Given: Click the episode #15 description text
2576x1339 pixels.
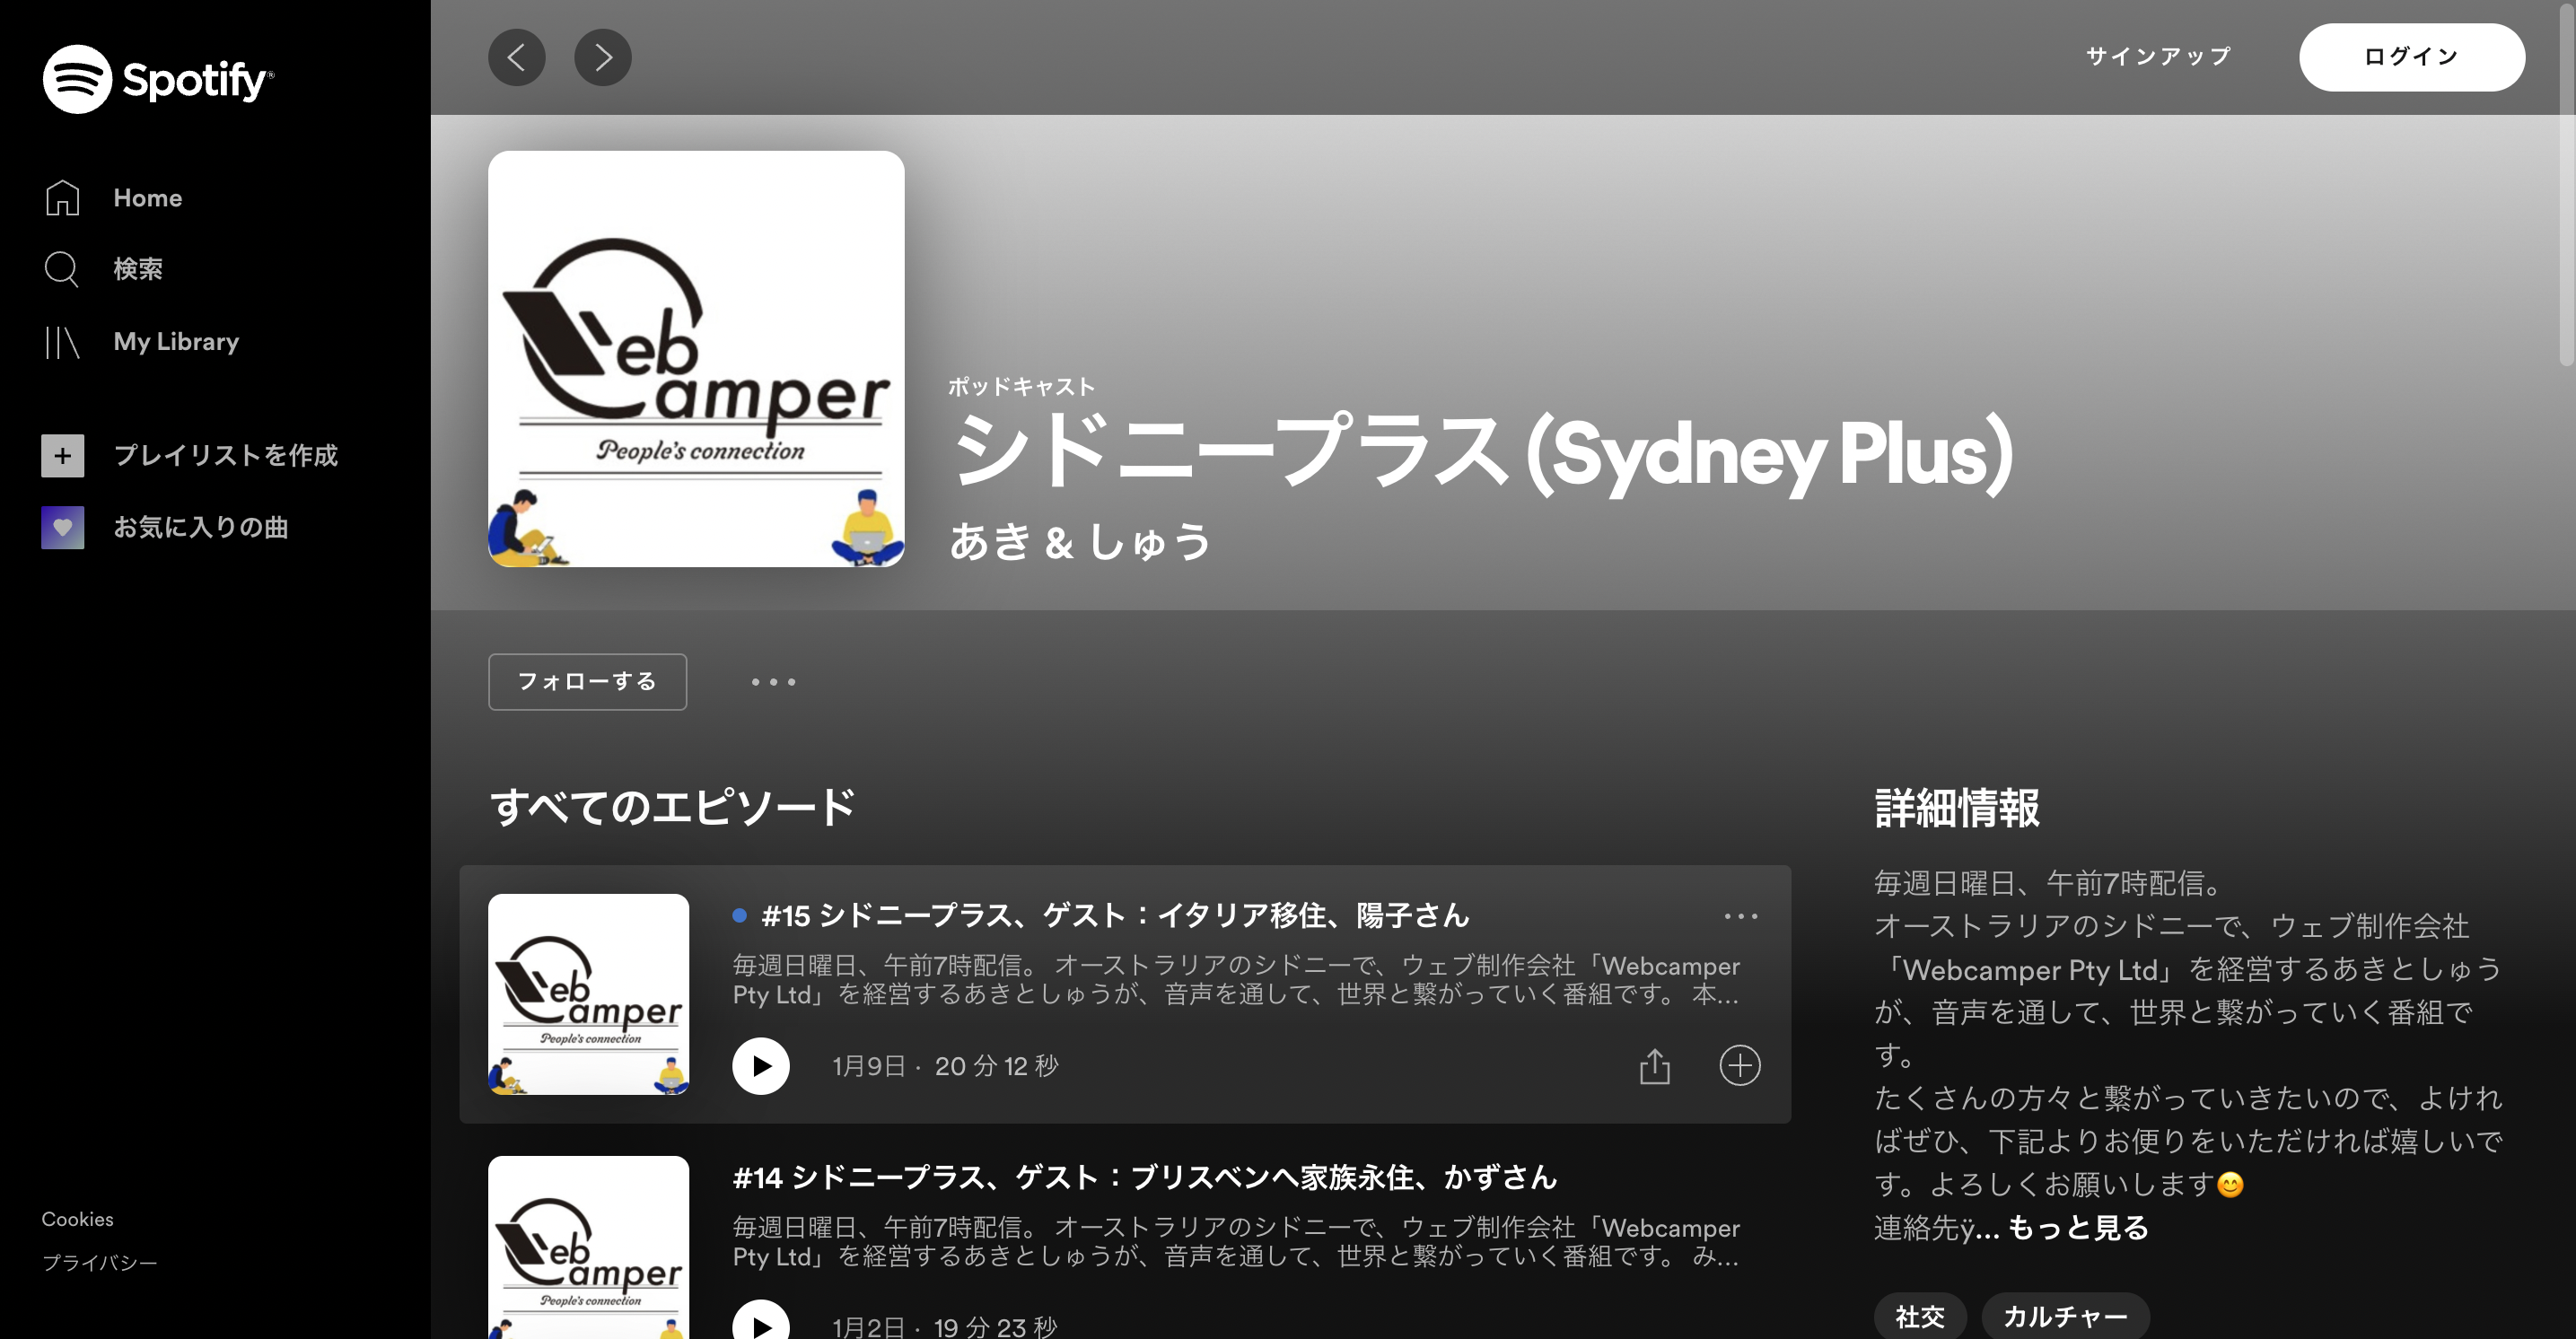Looking at the screenshot, I should (x=1236, y=980).
